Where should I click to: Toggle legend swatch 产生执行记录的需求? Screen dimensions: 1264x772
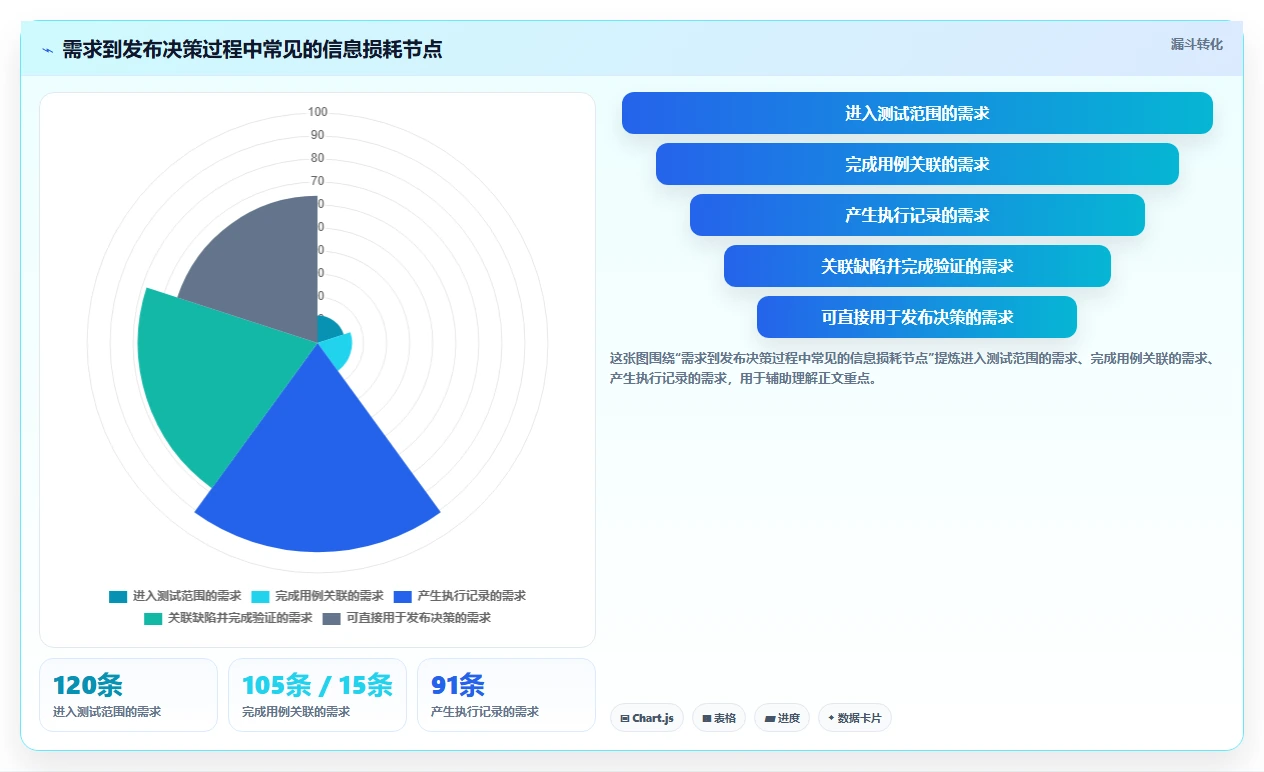[402, 596]
